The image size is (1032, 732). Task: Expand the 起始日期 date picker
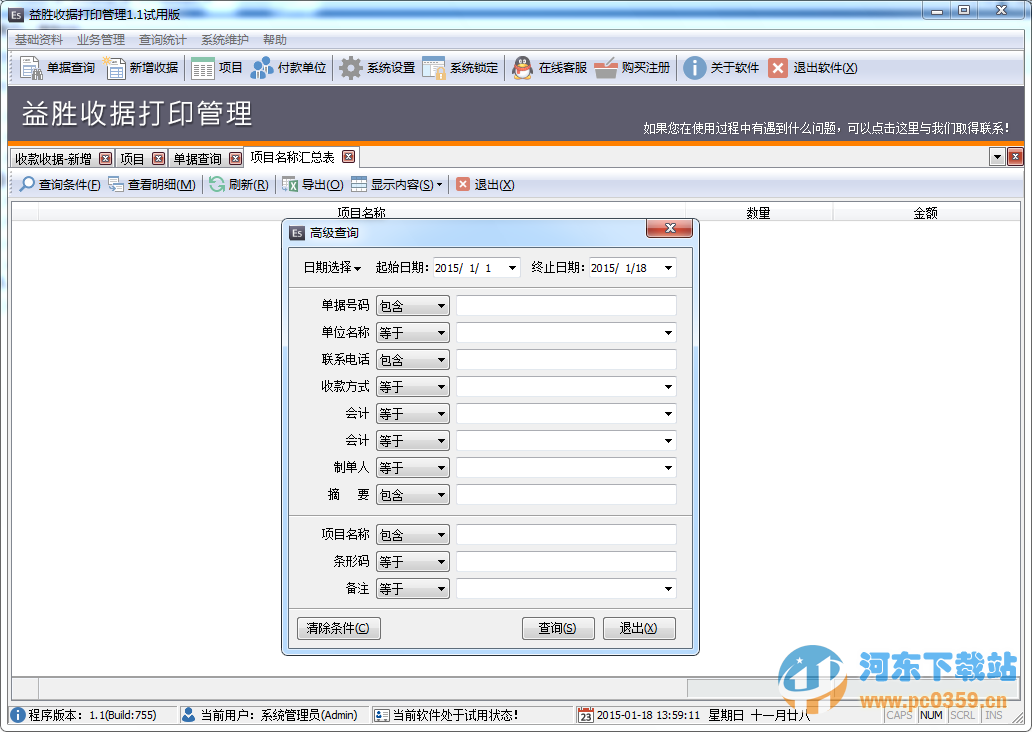[511, 267]
